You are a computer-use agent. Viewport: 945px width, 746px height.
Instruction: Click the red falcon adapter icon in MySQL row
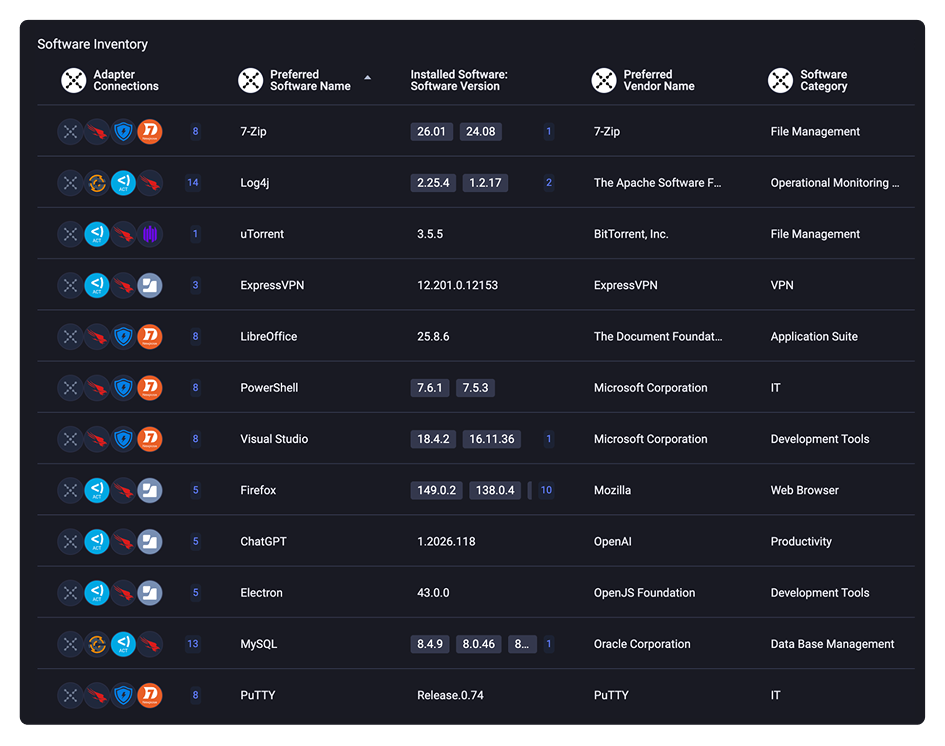(x=149, y=644)
